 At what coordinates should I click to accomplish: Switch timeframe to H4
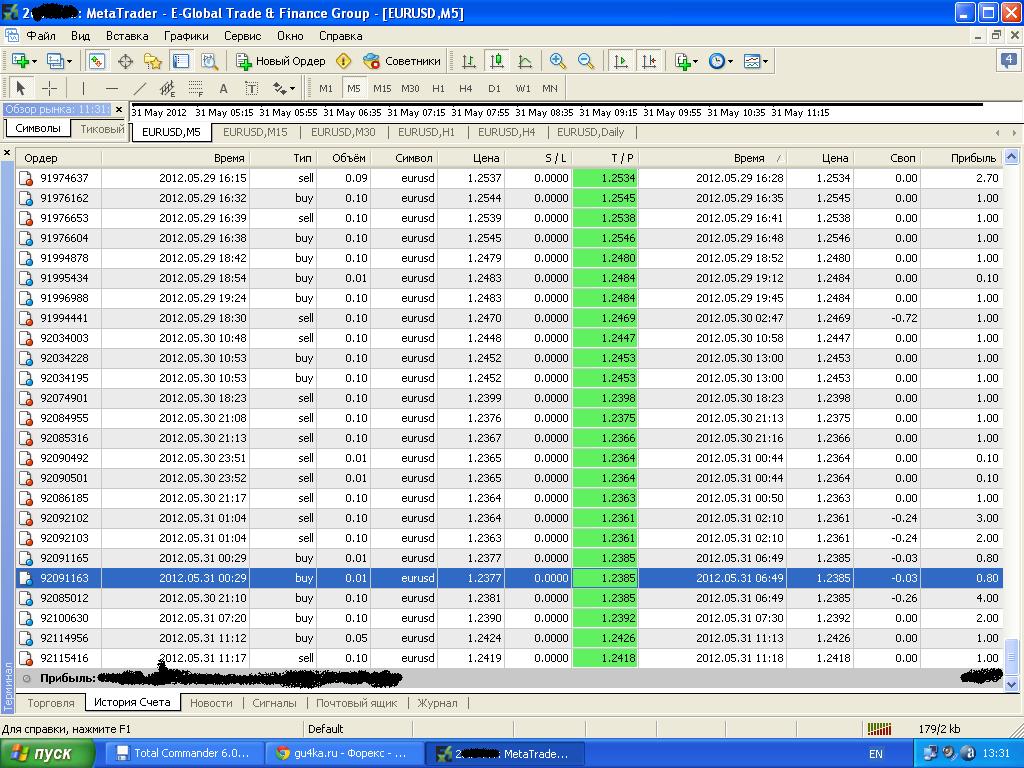click(466, 88)
